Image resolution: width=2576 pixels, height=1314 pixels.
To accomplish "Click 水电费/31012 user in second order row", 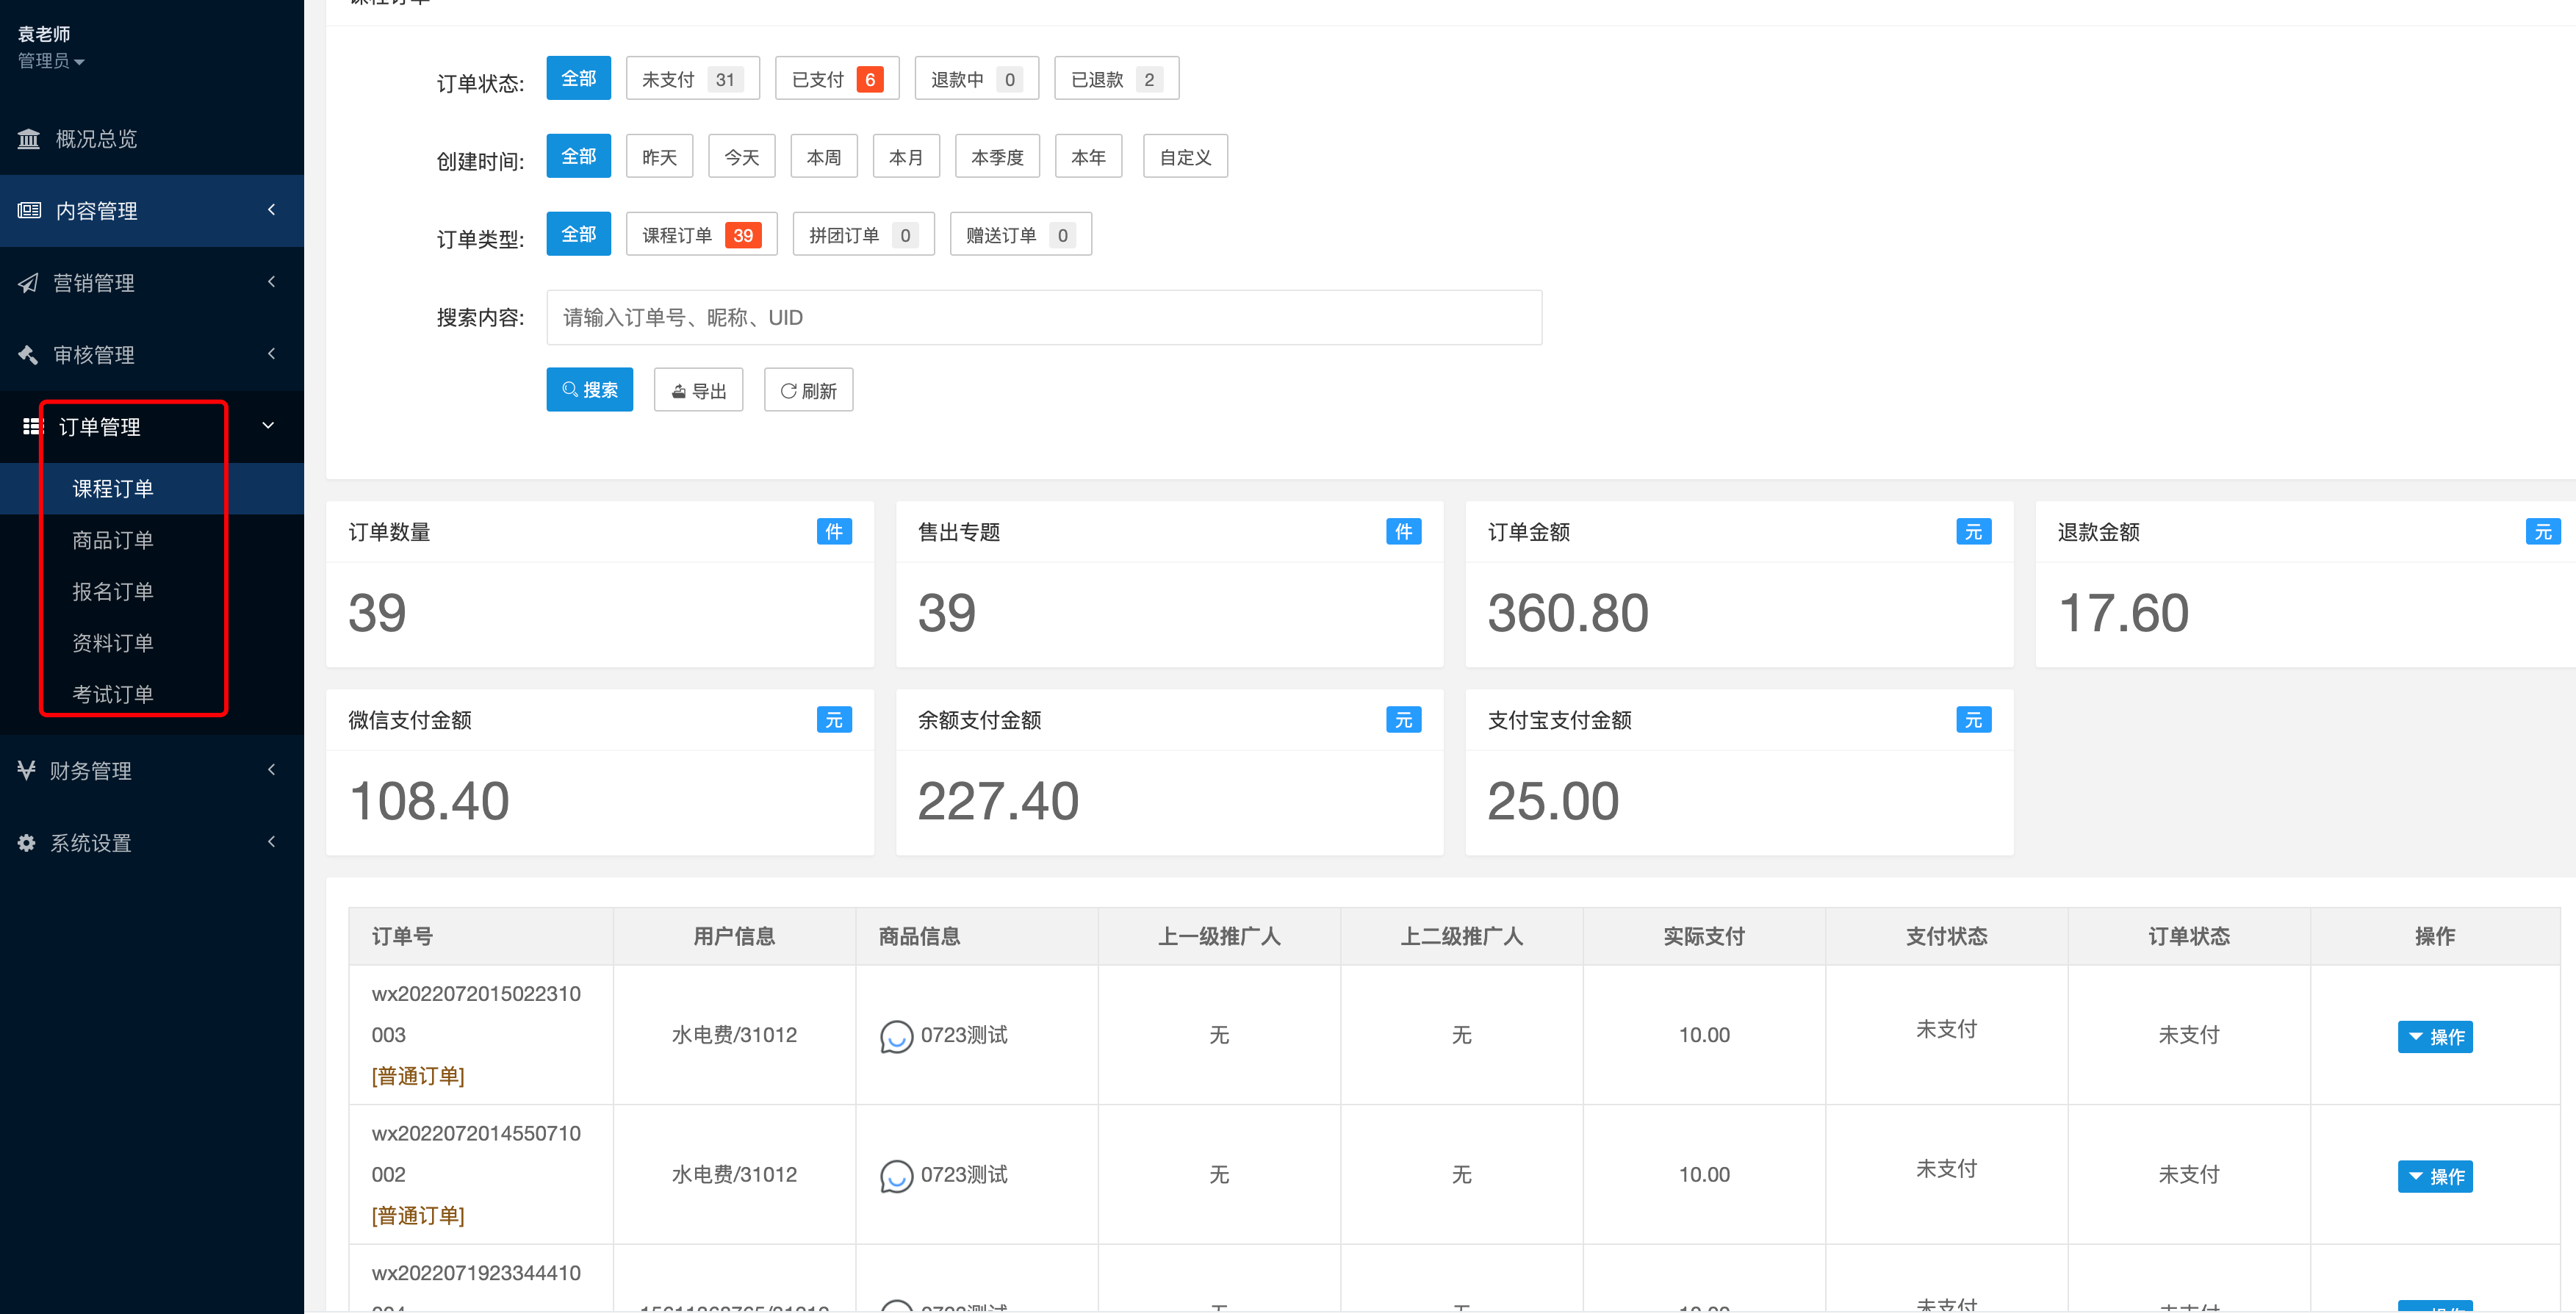I will (x=733, y=1175).
